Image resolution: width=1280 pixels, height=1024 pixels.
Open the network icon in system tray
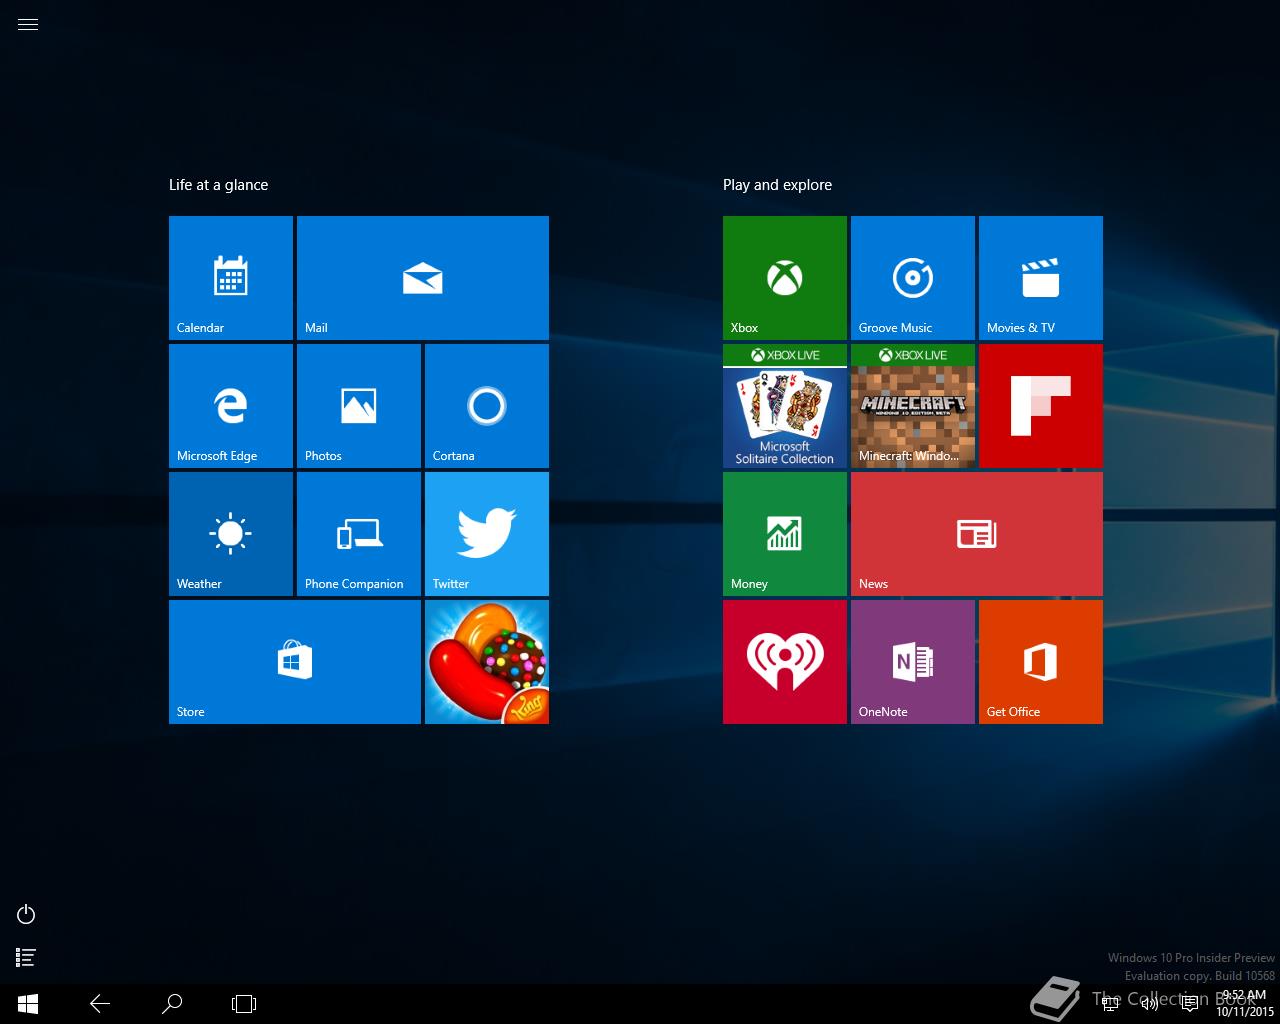(x=1110, y=1004)
